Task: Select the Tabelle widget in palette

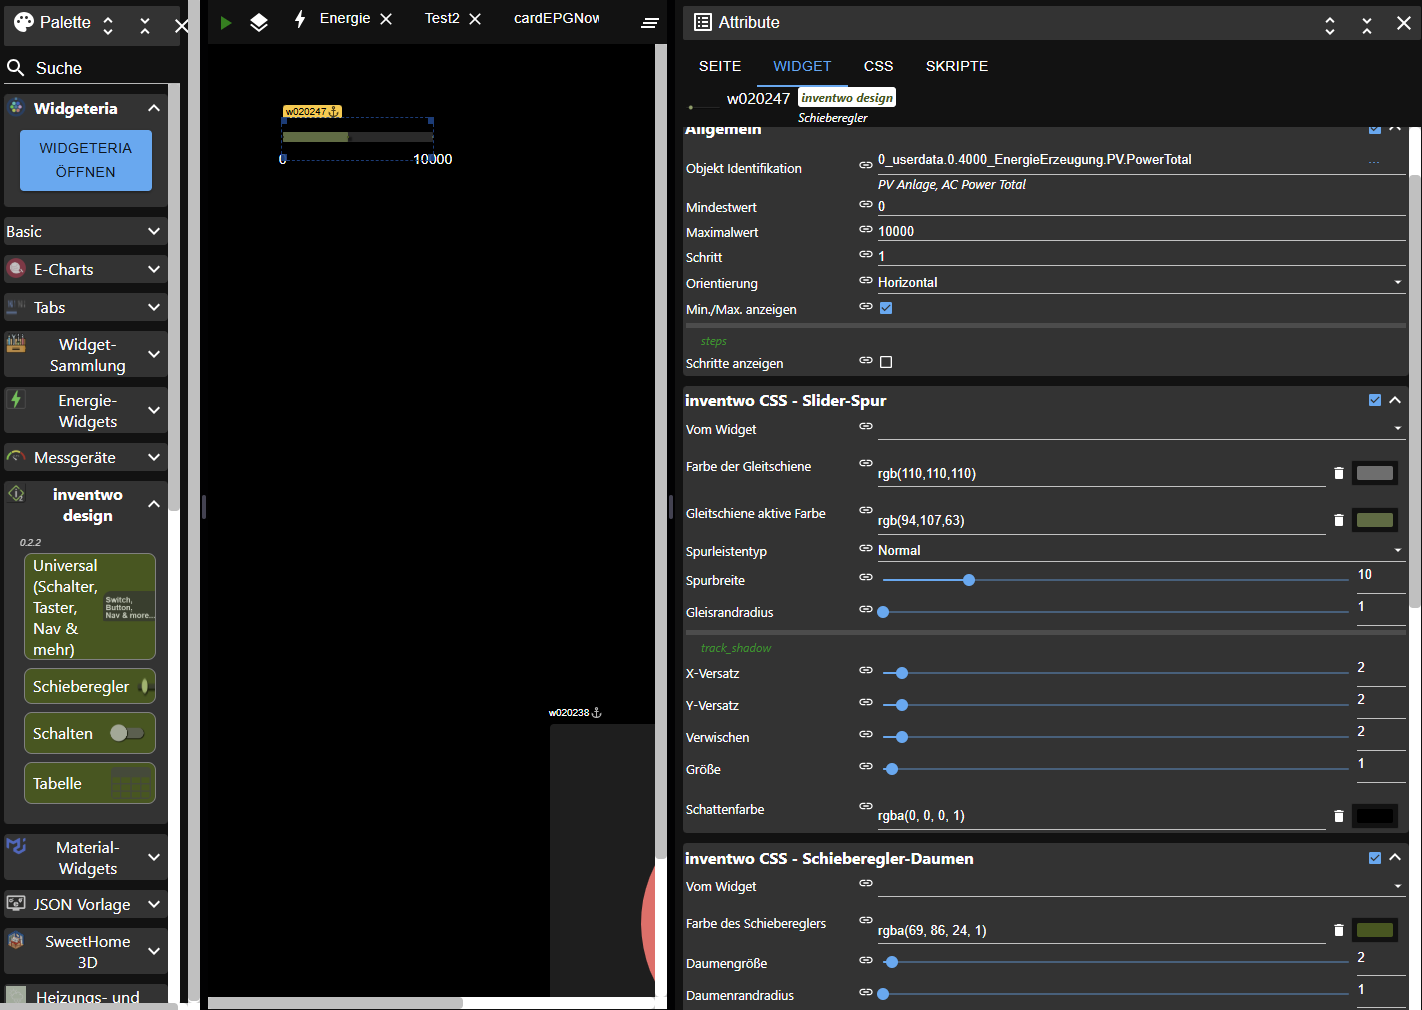Action: click(89, 783)
